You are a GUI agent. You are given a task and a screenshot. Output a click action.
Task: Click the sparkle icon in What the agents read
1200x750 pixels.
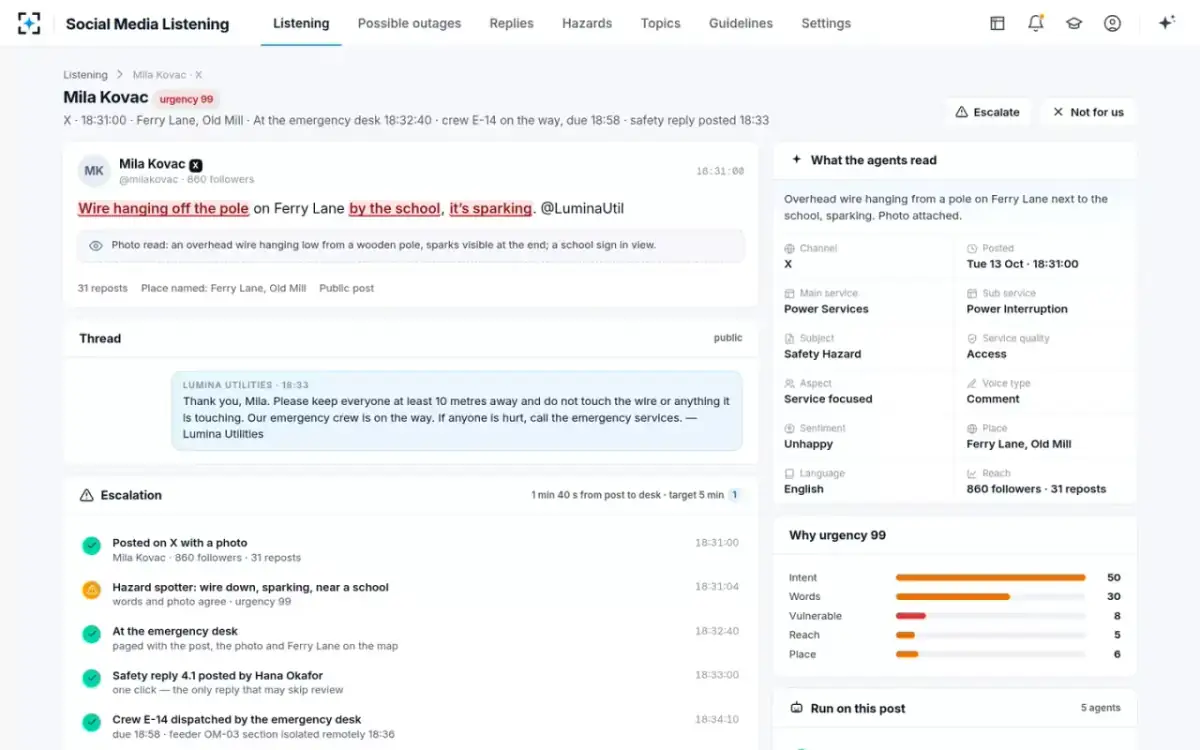[797, 159]
